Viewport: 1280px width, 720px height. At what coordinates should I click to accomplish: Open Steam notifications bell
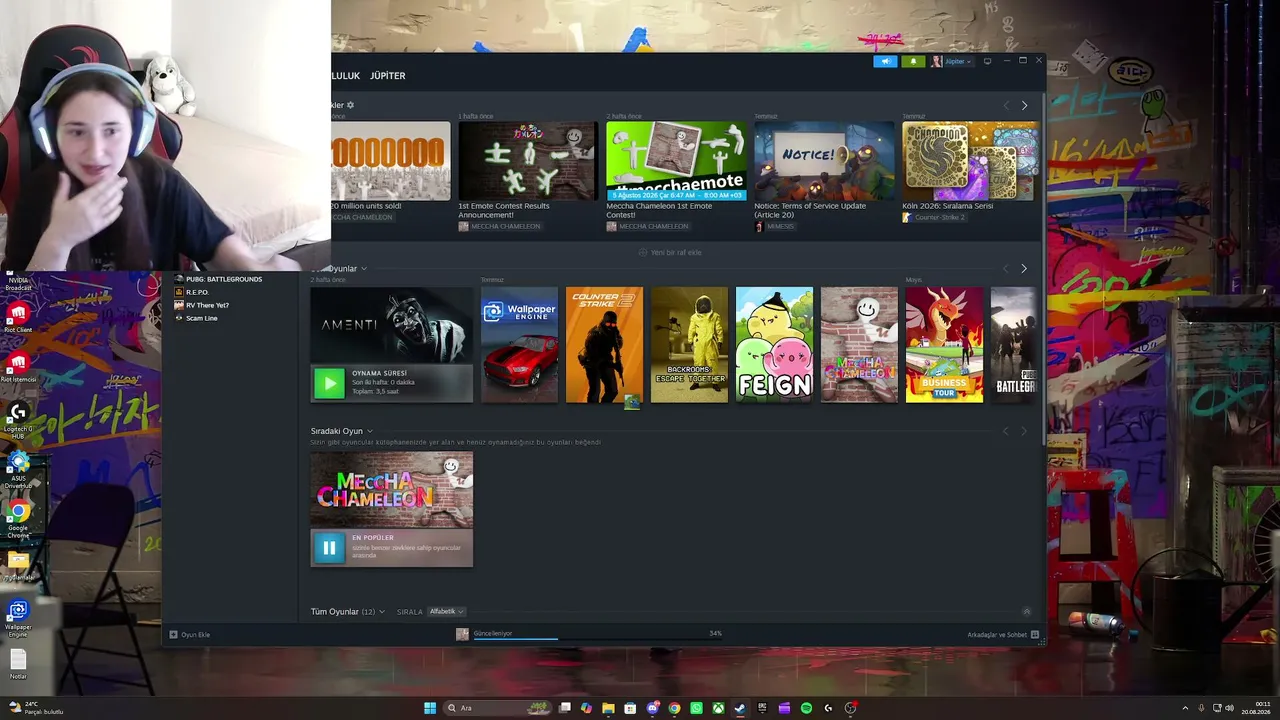[913, 61]
